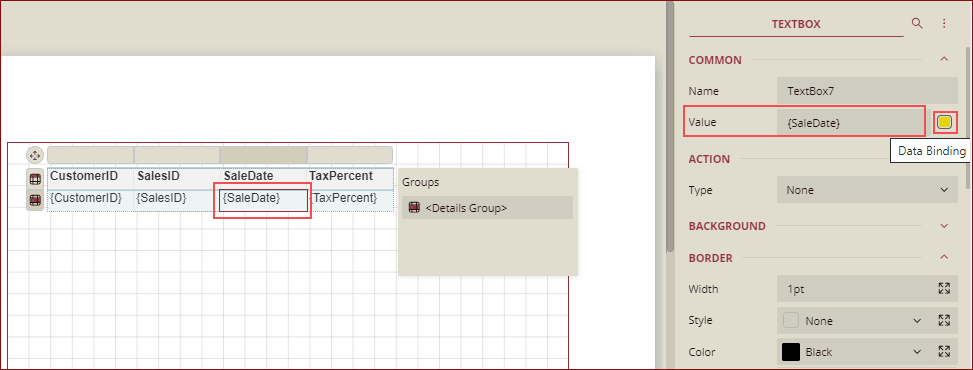Expand border Color per-side settings icon
This screenshot has height=370, width=973.
pyautogui.click(x=944, y=352)
